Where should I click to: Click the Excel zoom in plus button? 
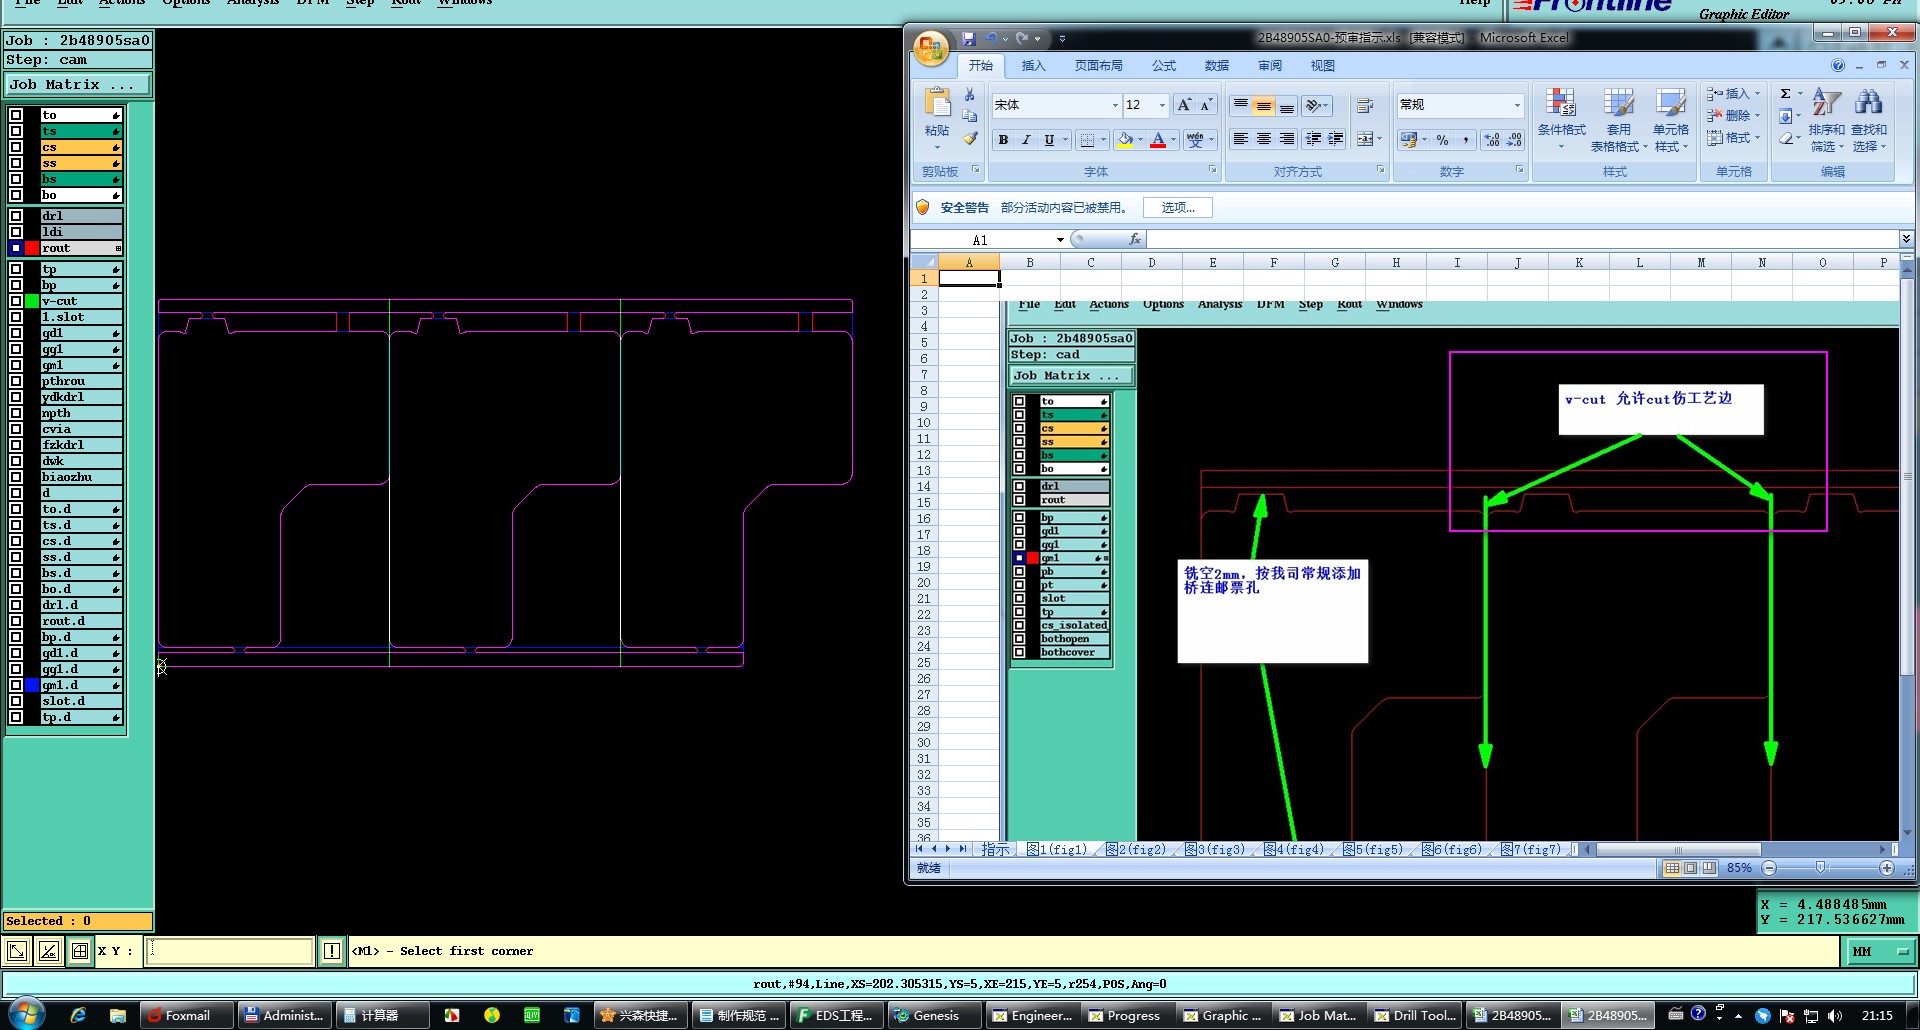1887,868
